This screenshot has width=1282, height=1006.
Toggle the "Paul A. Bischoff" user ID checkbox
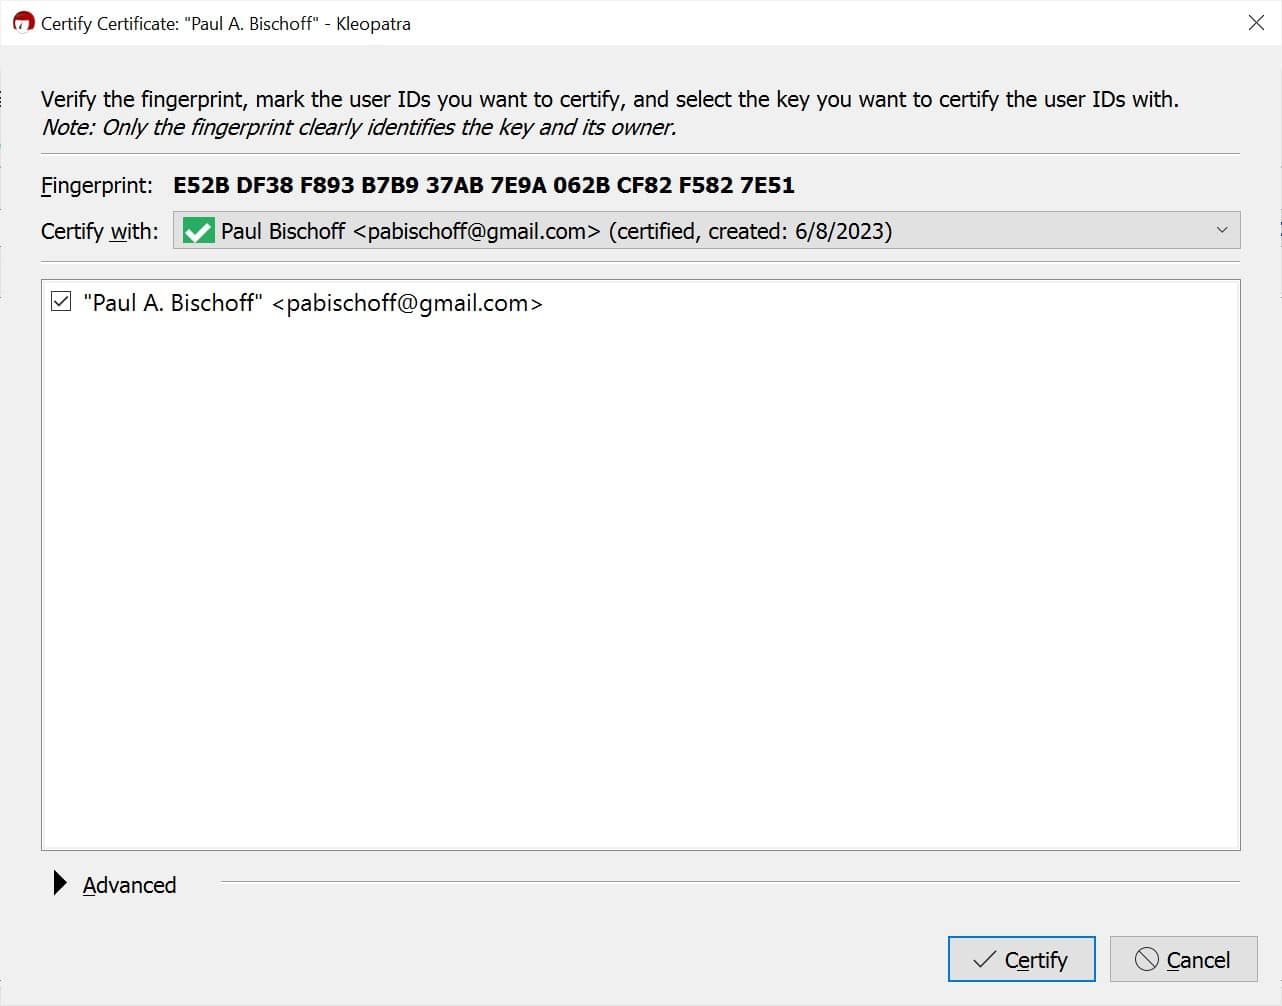click(x=61, y=302)
